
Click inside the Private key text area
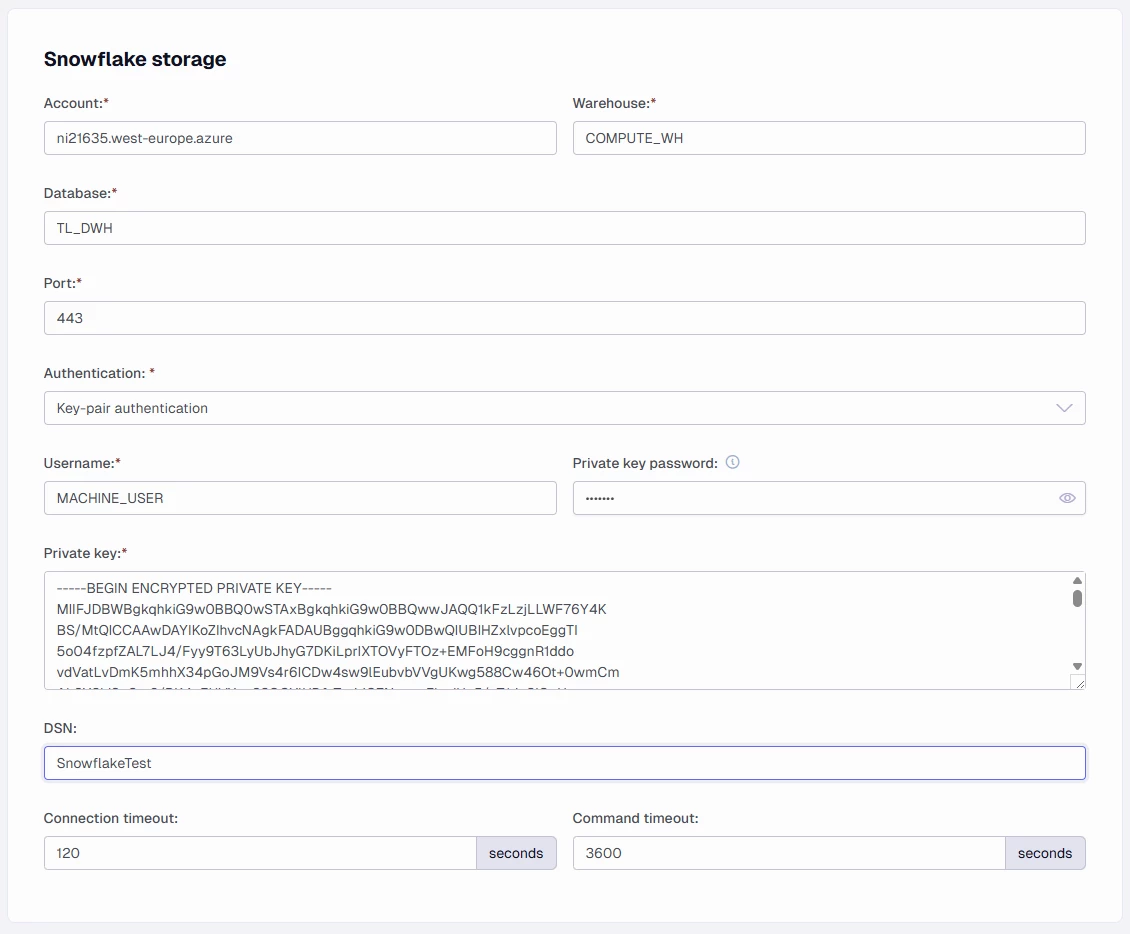pos(550,630)
